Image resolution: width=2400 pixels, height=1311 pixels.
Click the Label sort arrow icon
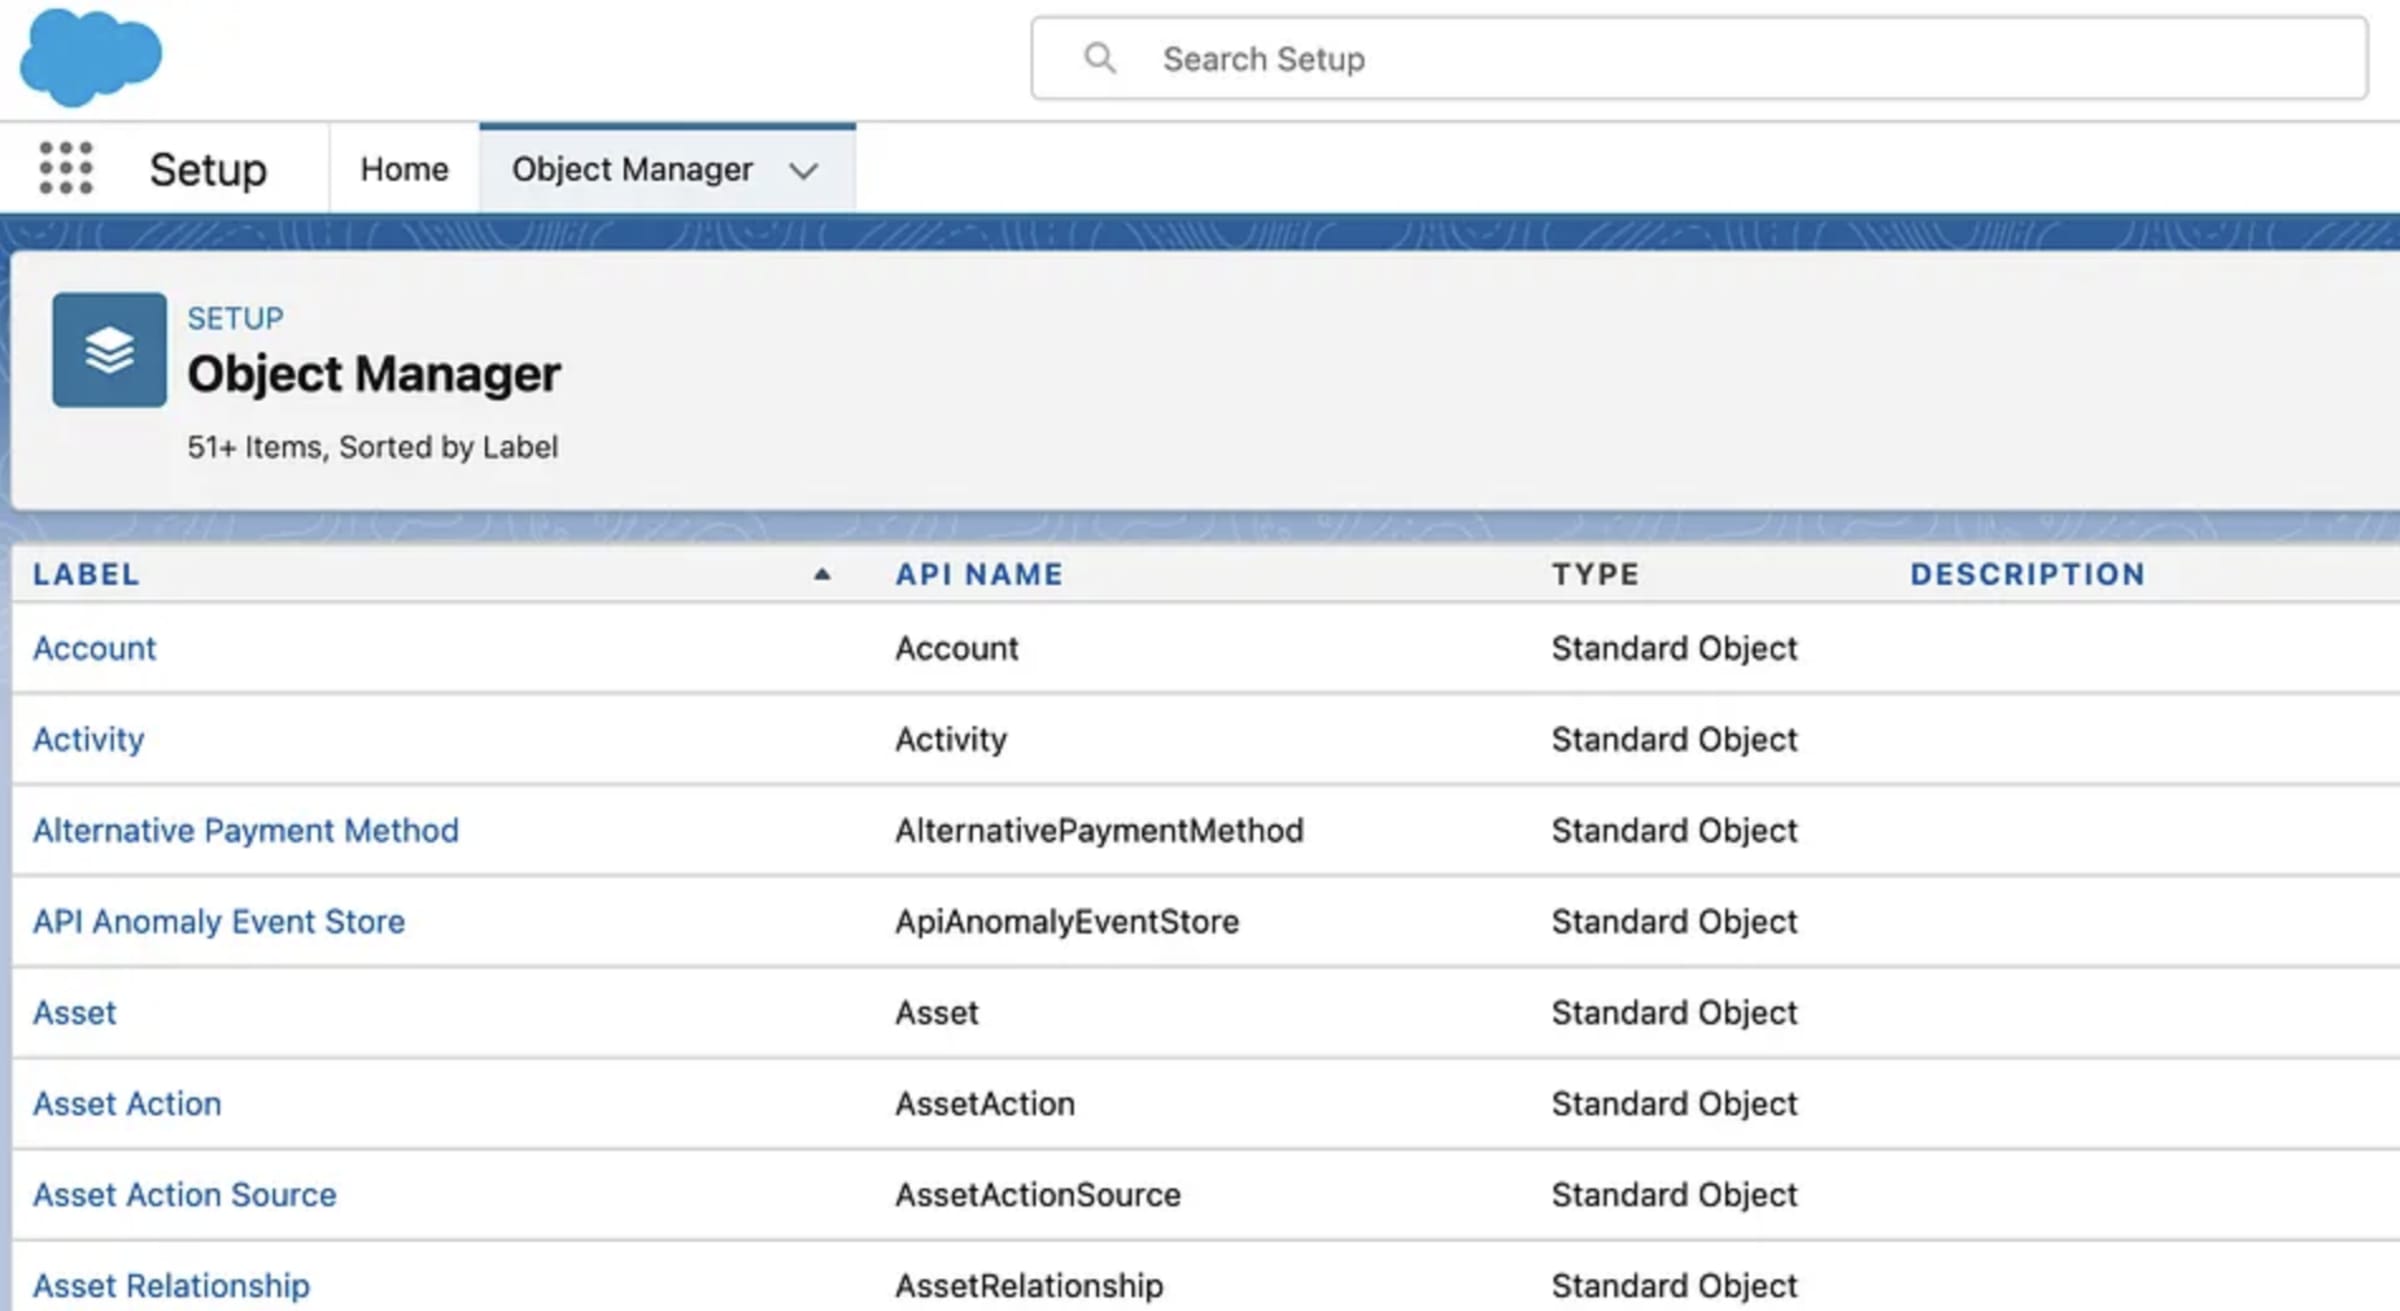point(822,574)
